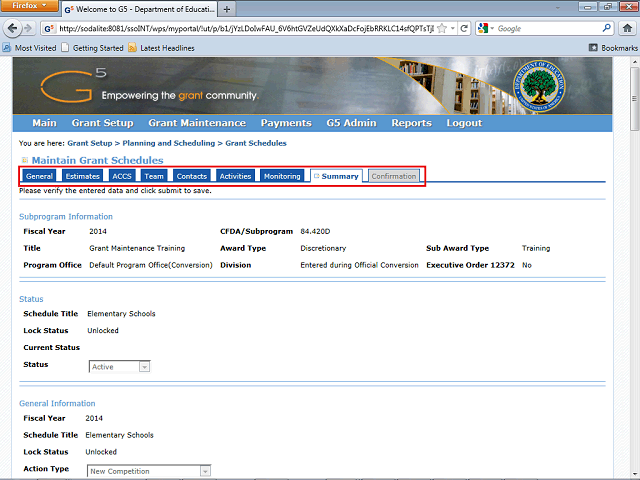Click the address bar URL field
The image size is (640, 480).
tap(246, 28)
